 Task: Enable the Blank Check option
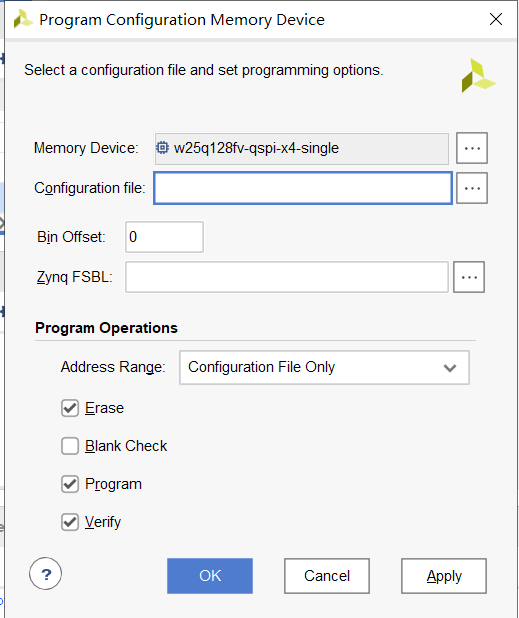[70, 446]
